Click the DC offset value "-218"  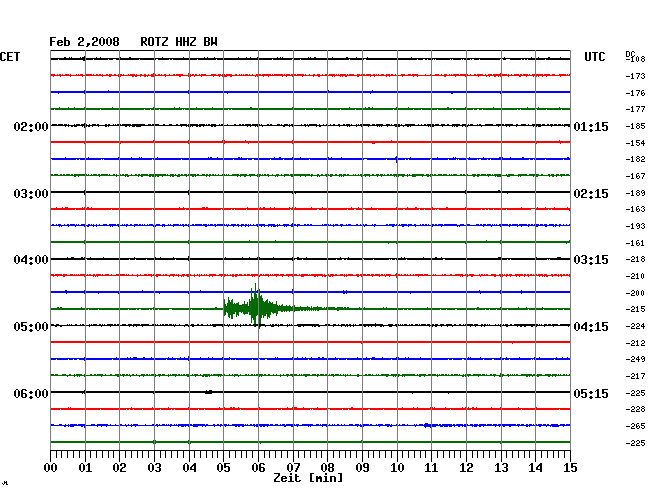click(635, 259)
